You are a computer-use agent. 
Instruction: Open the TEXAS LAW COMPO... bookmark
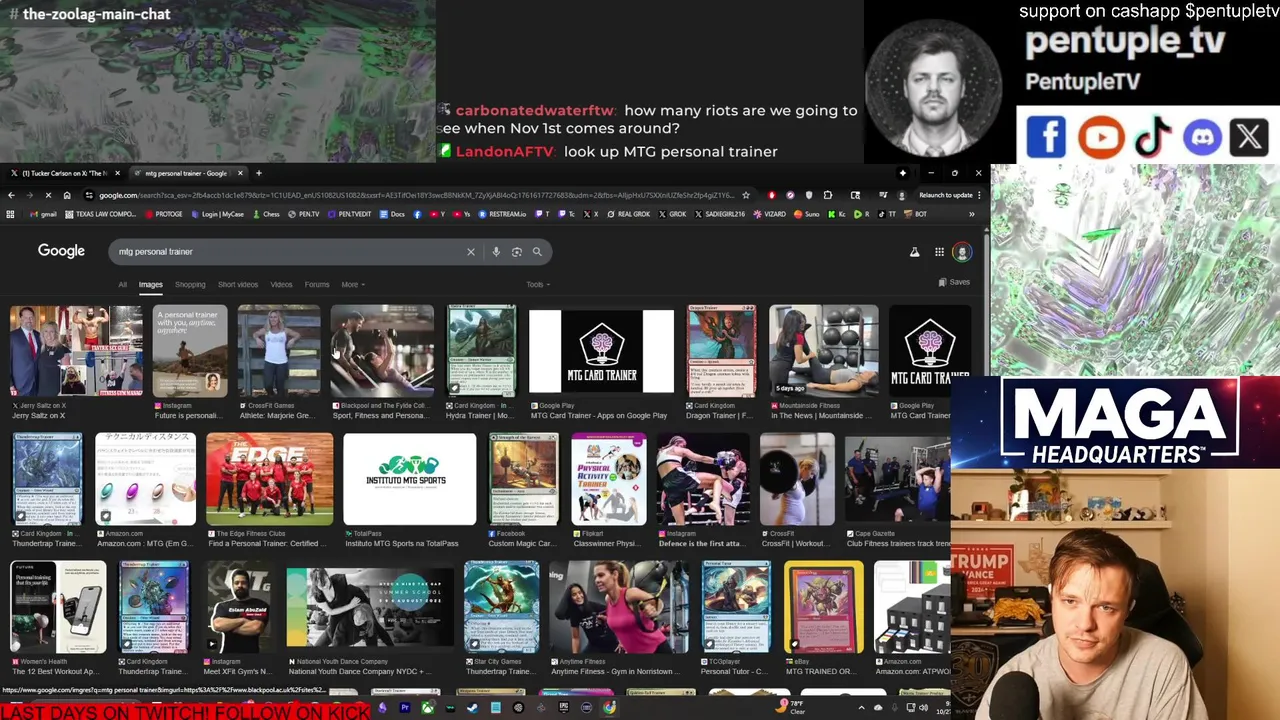click(100, 214)
